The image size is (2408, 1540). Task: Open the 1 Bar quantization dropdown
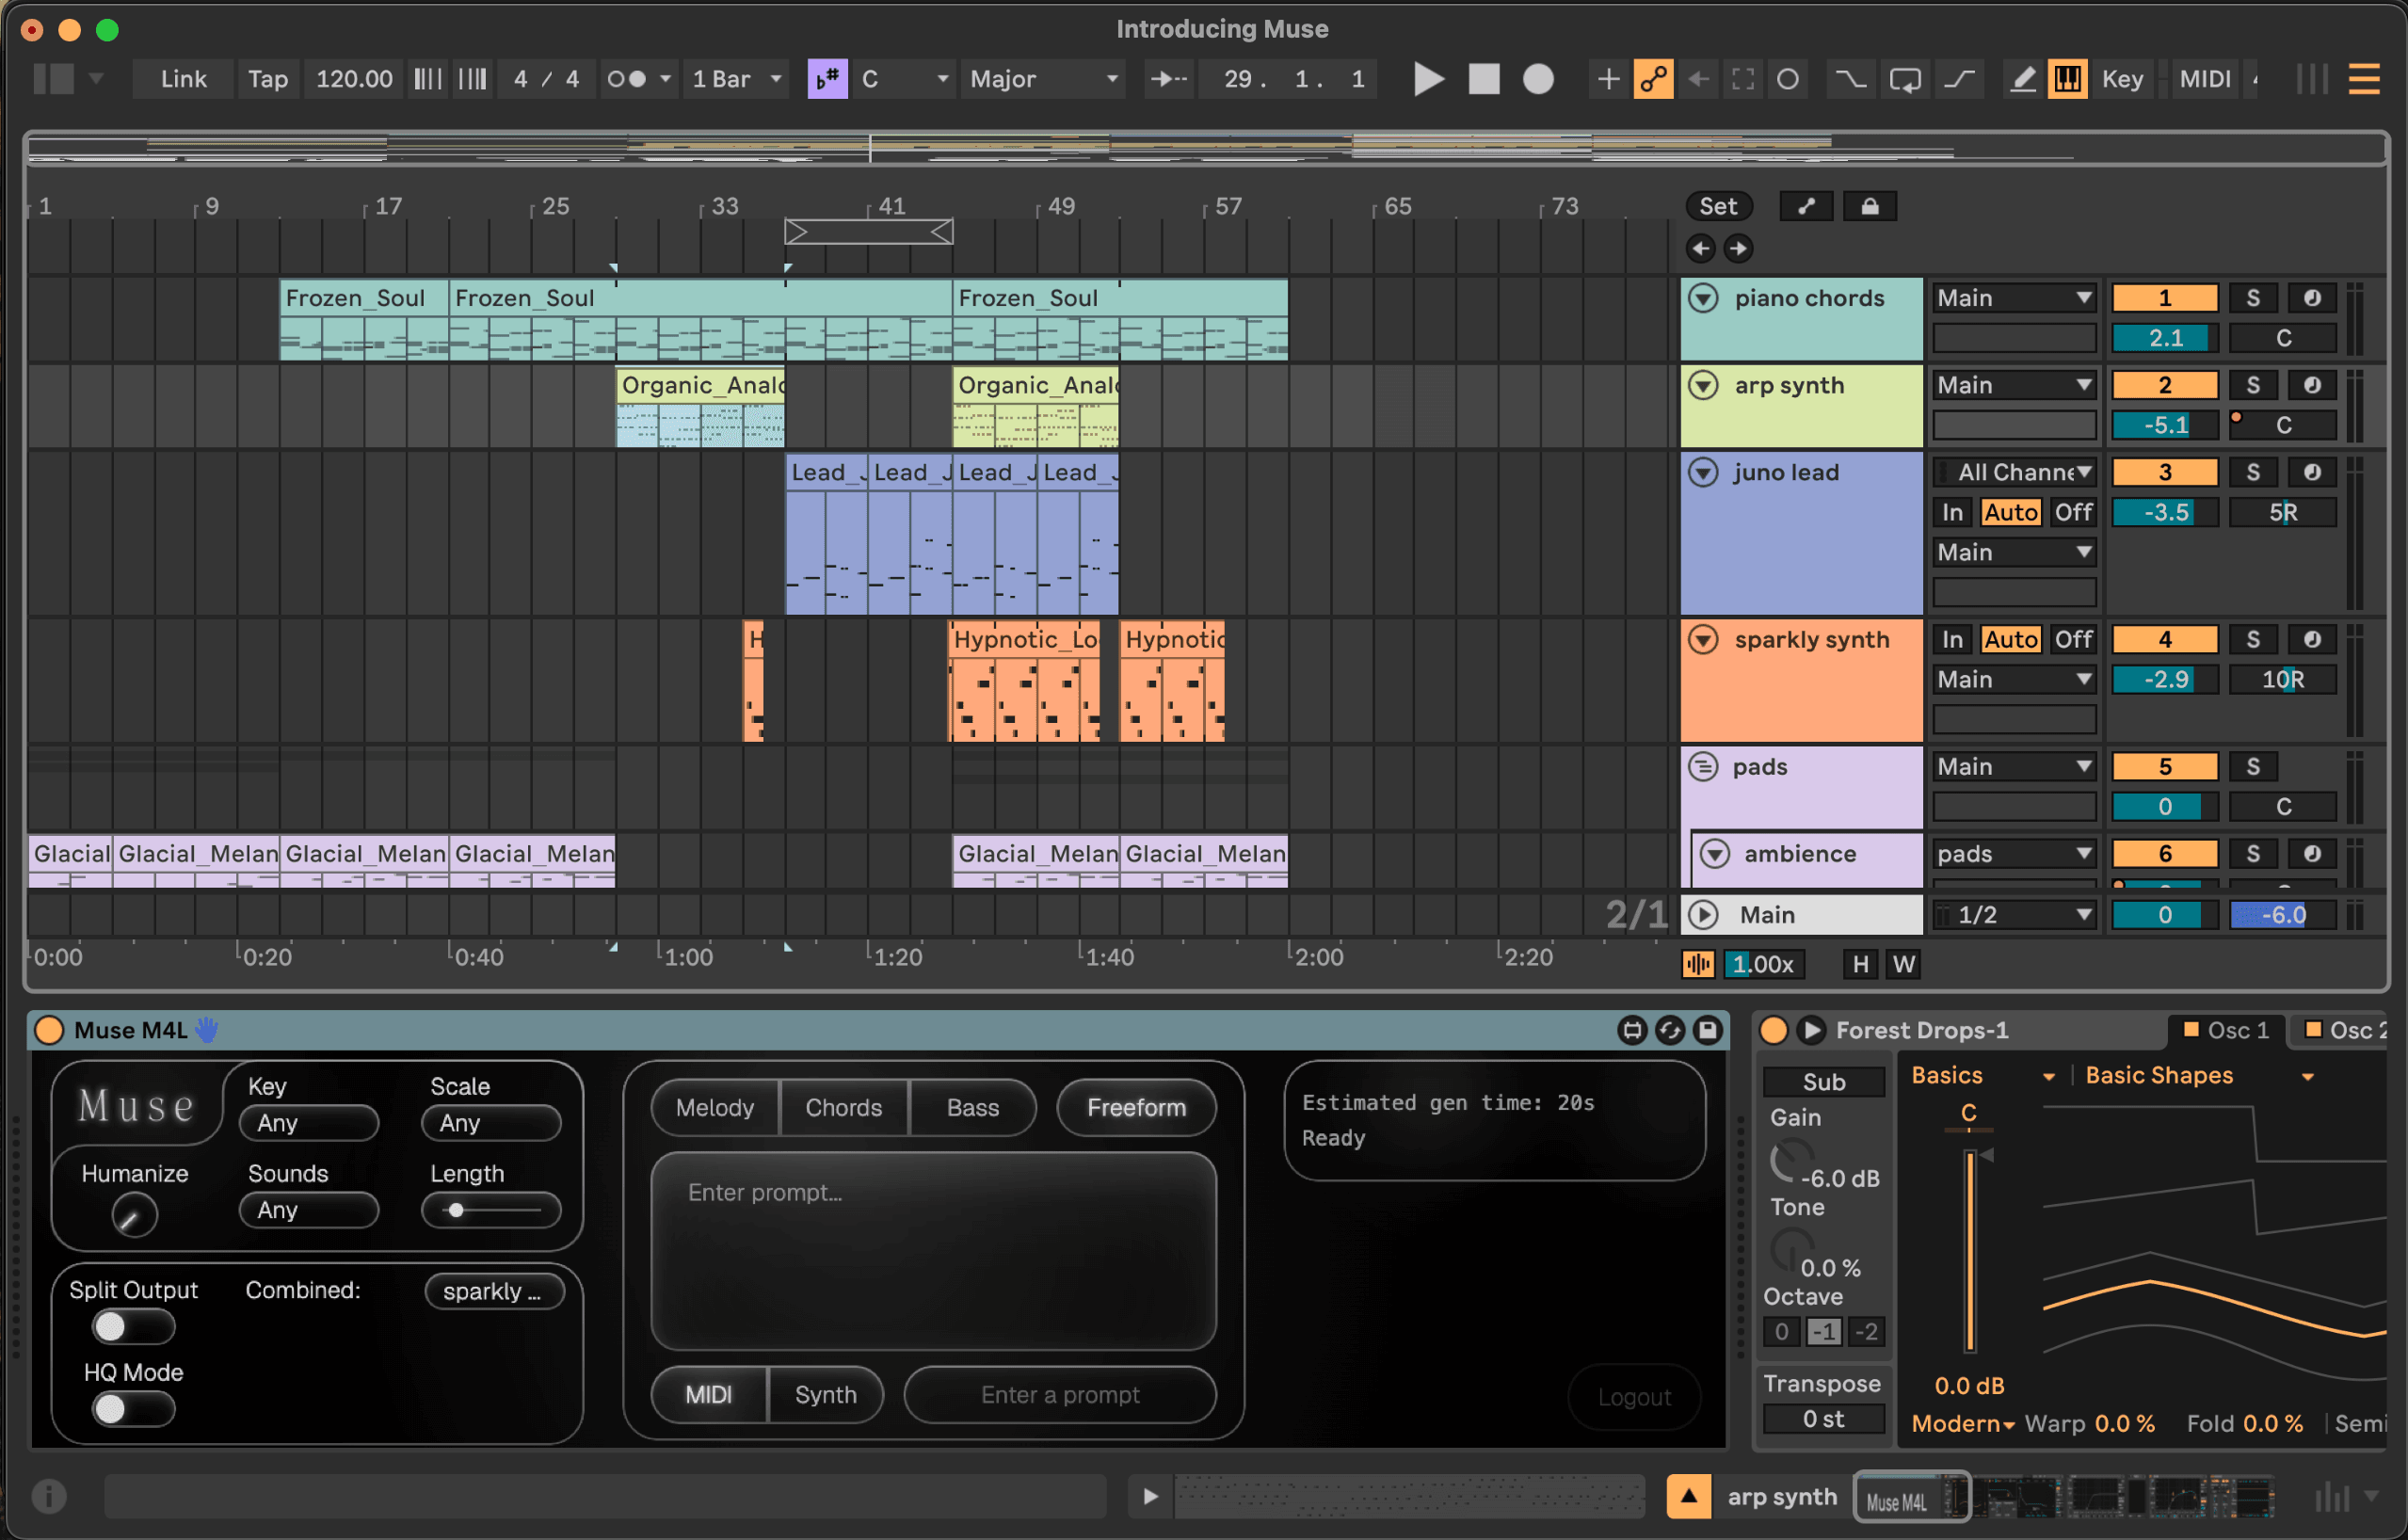pyautogui.click(x=736, y=79)
